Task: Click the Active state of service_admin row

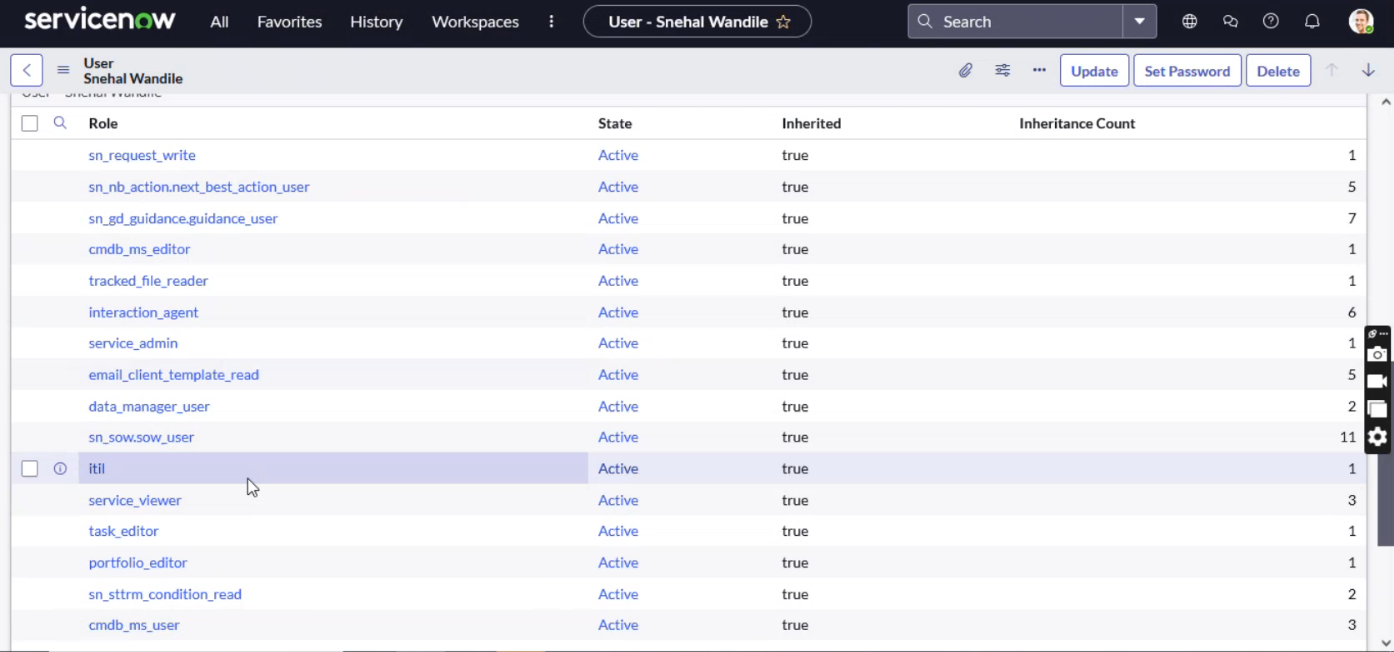Action: click(x=618, y=343)
